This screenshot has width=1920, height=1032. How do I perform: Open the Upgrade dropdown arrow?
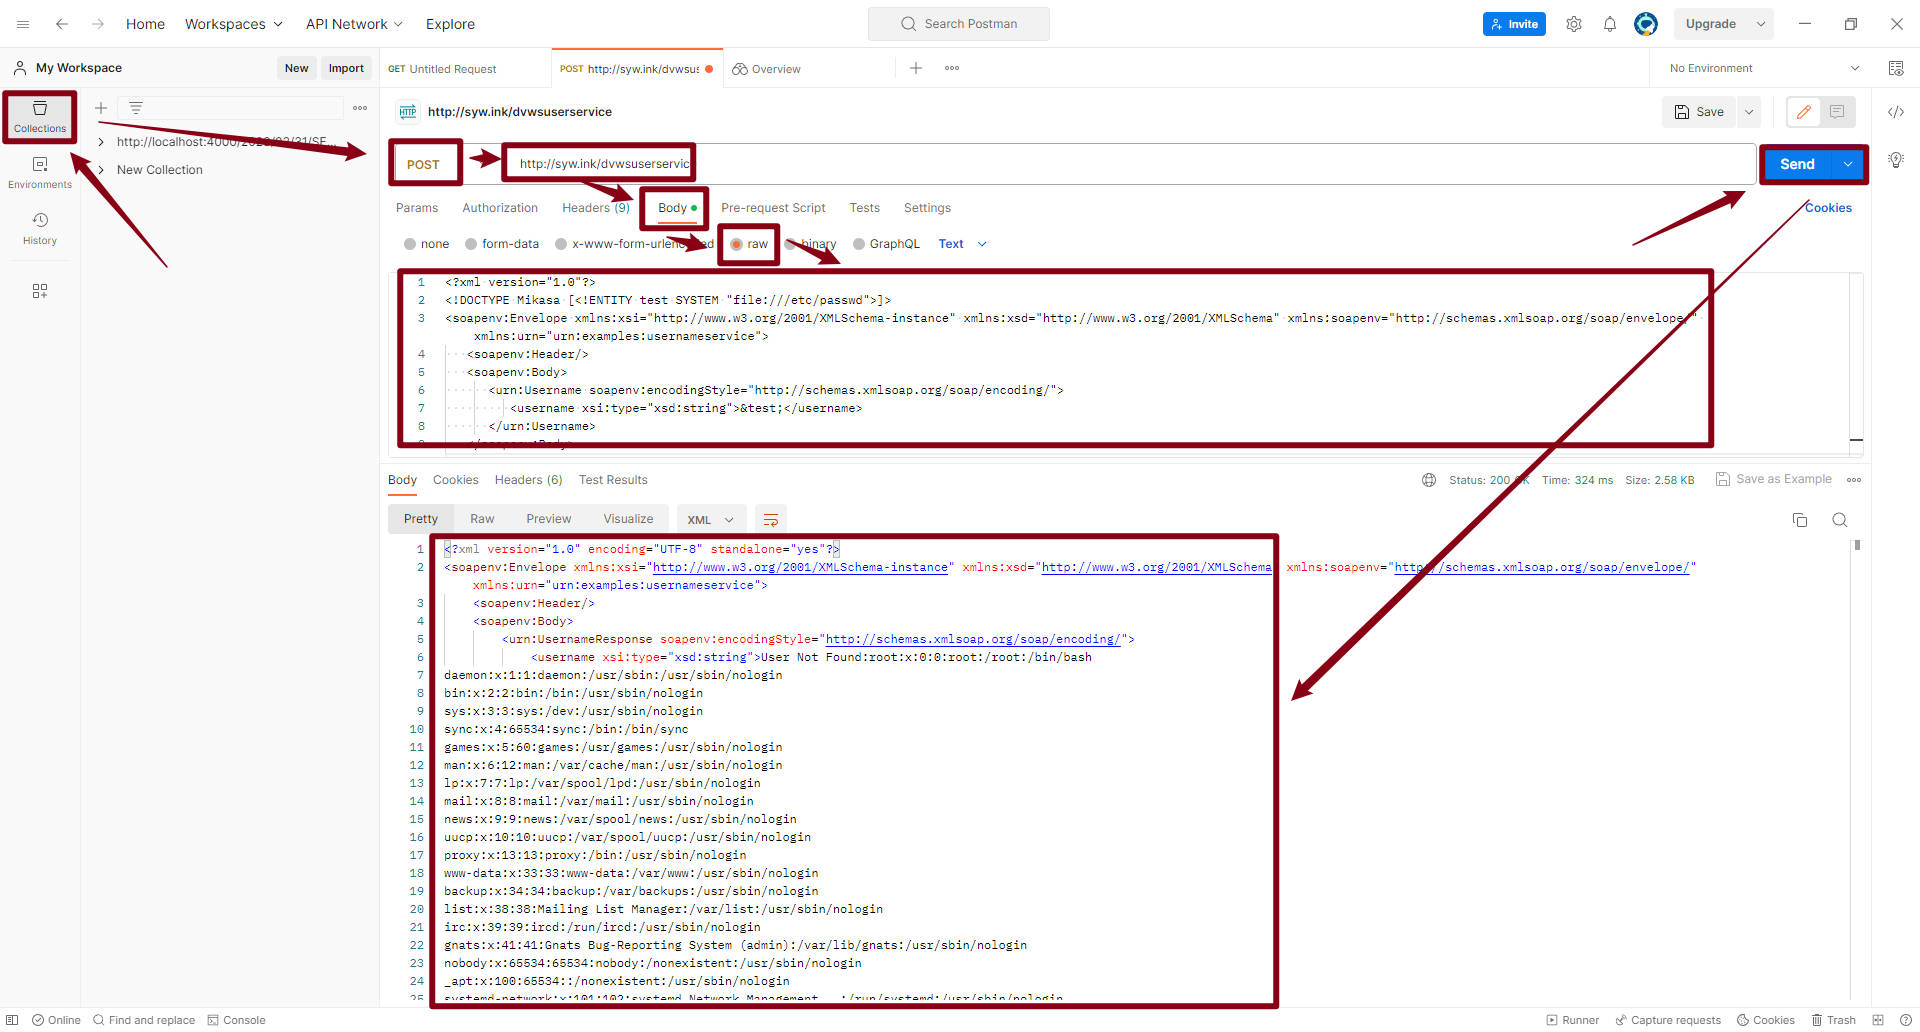click(1761, 24)
